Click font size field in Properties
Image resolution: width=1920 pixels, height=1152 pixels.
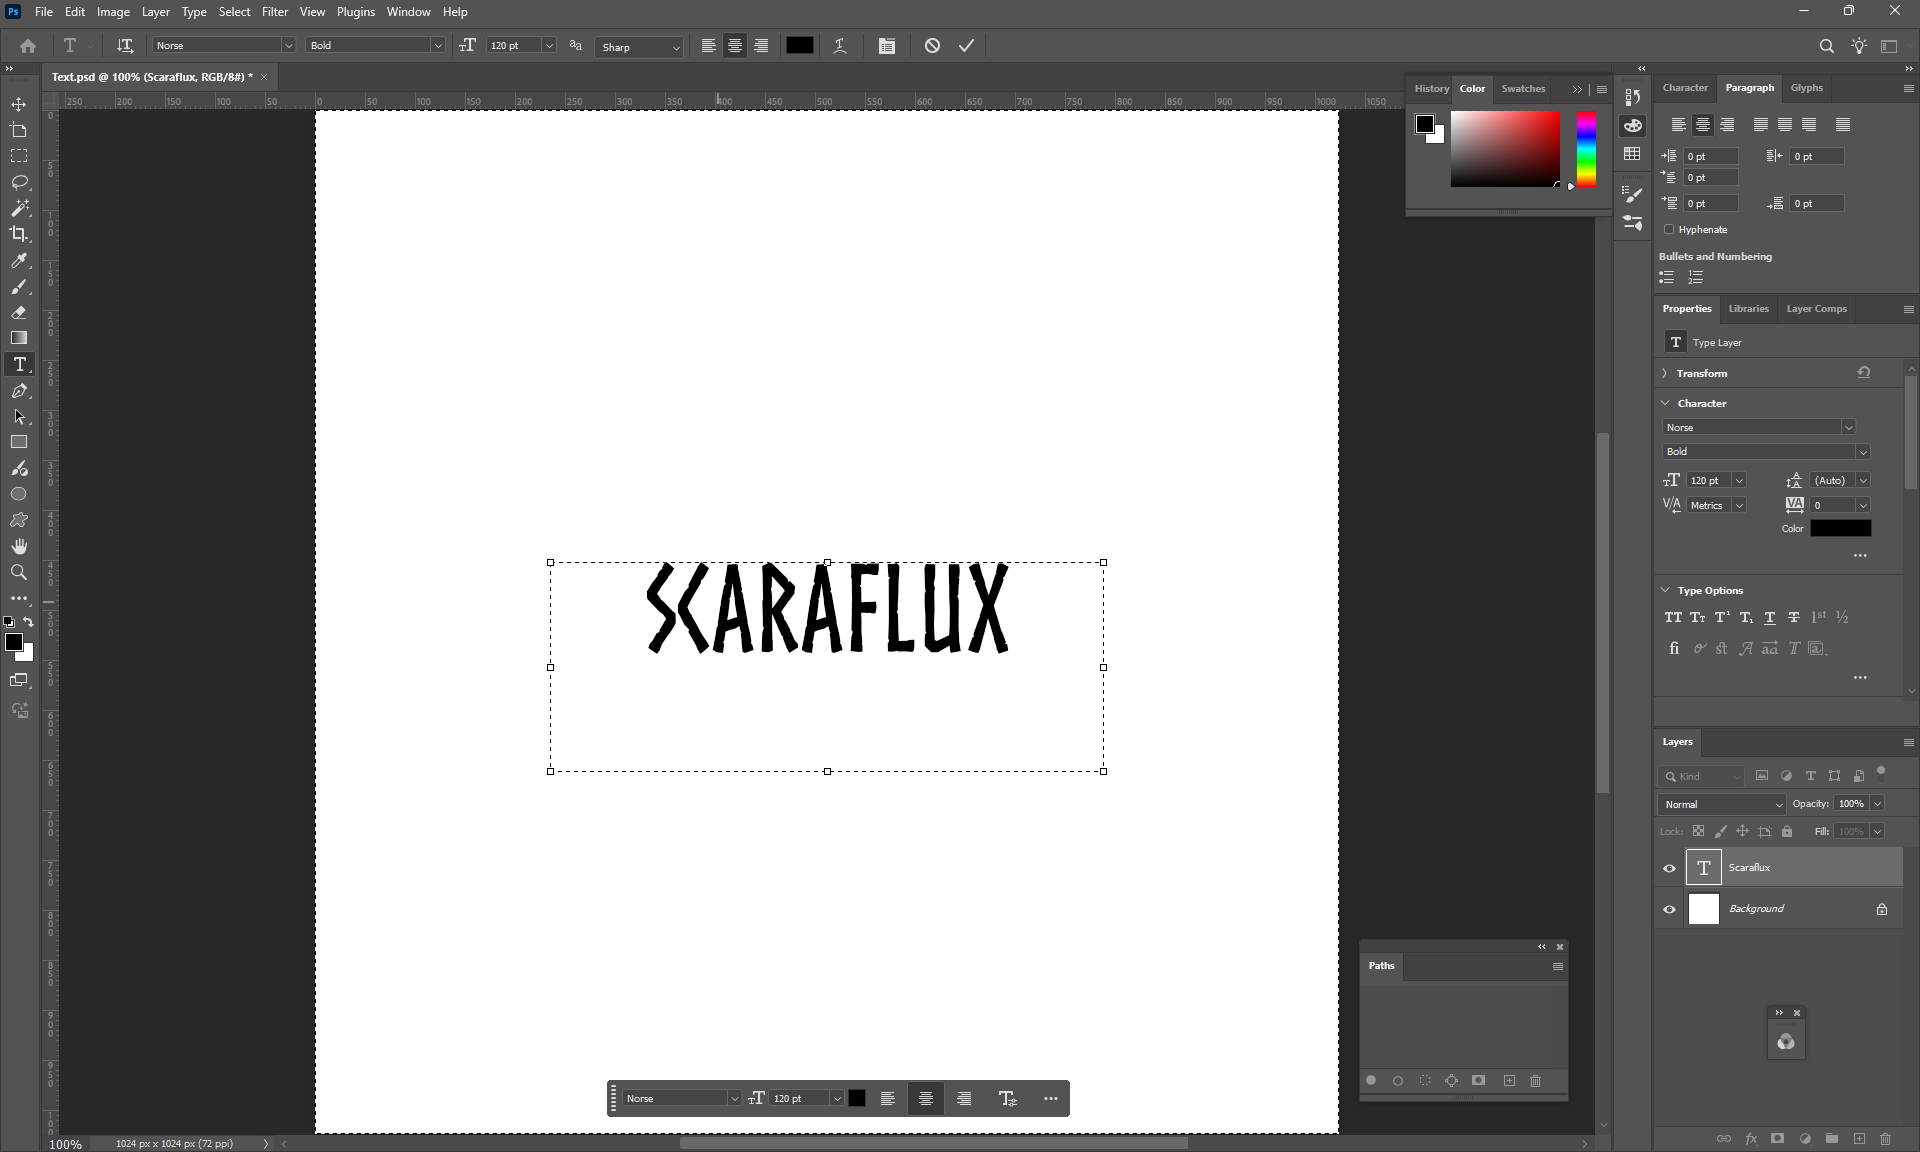click(x=1708, y=481)
